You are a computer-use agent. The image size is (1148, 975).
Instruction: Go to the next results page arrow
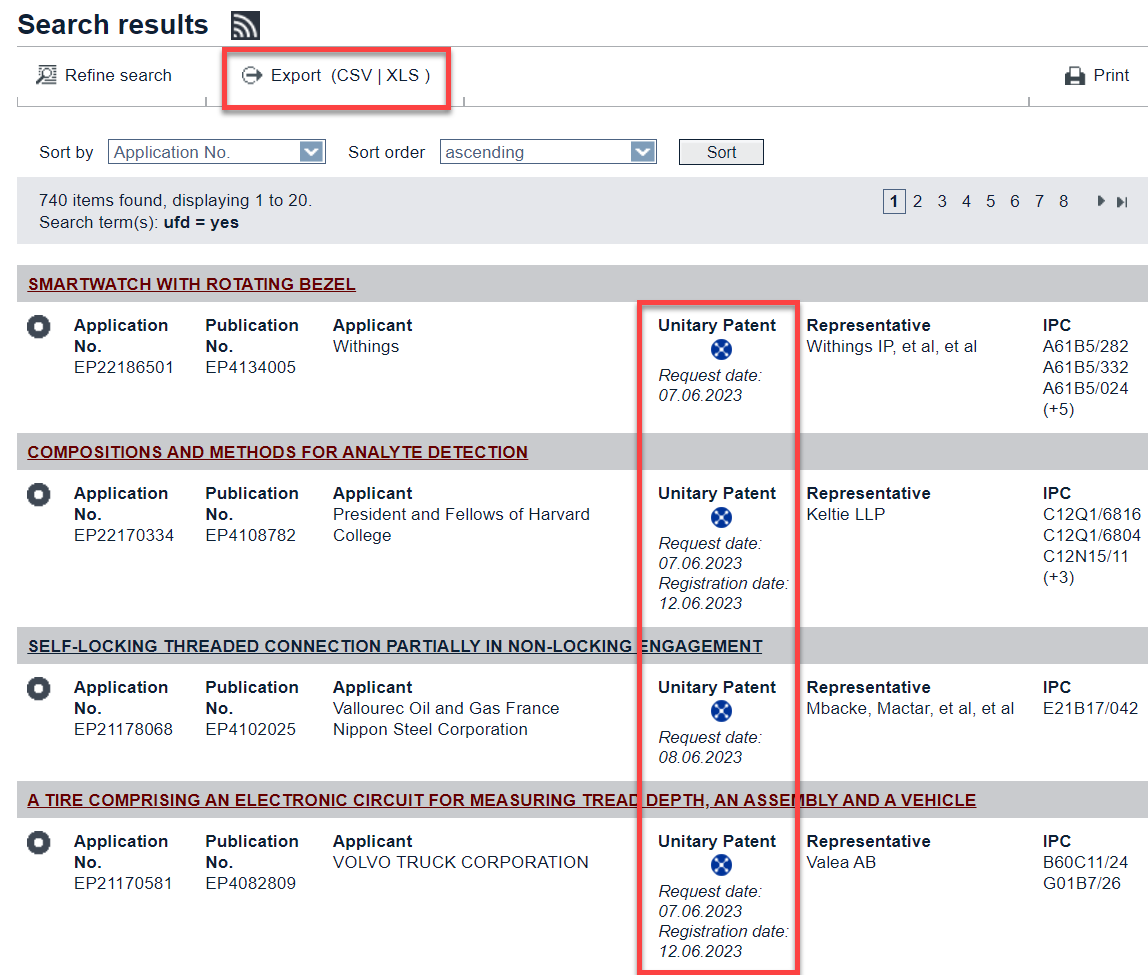(x=1101, y=201)
